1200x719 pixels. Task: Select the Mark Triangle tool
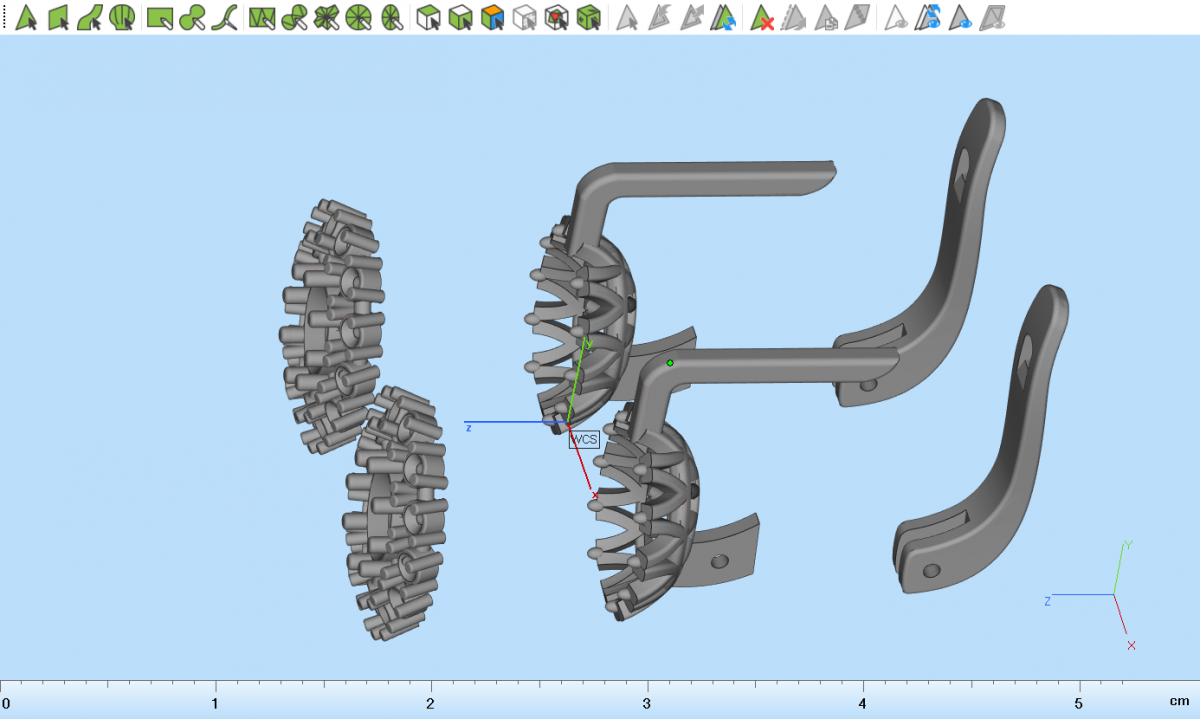pos(27,17)
